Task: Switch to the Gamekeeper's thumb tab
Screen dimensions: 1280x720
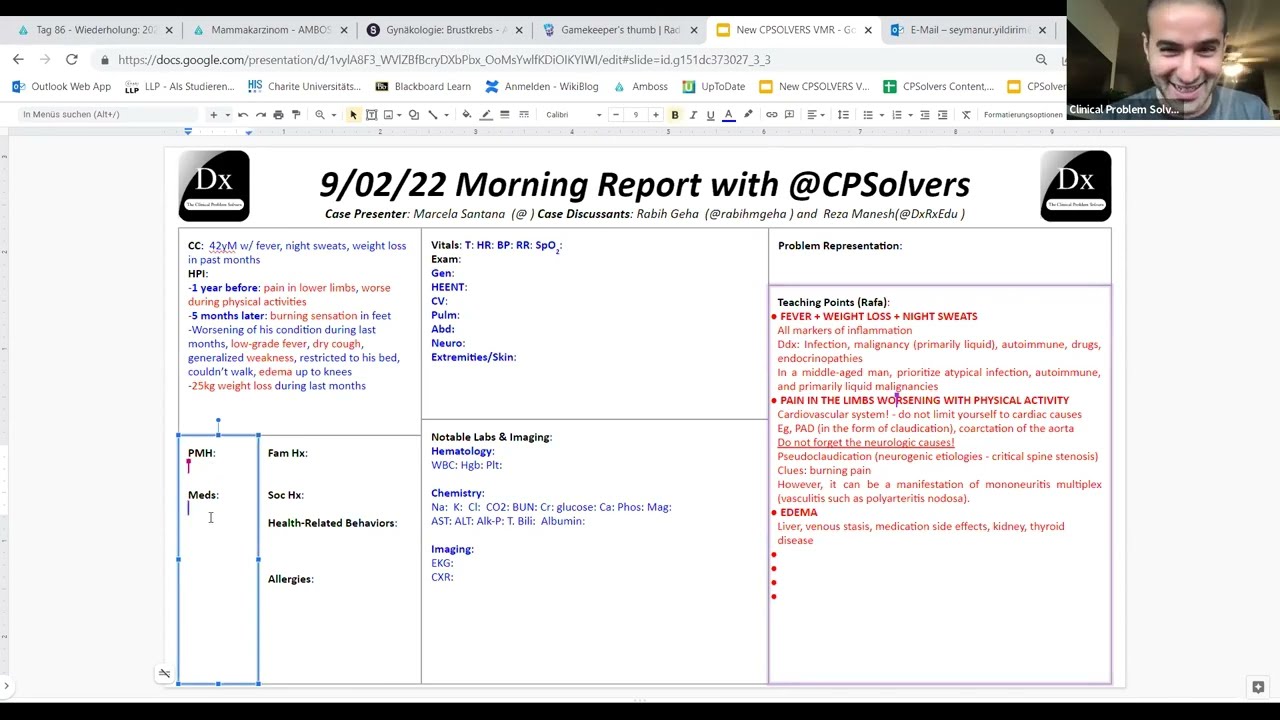Action: (x=618, y=30)
